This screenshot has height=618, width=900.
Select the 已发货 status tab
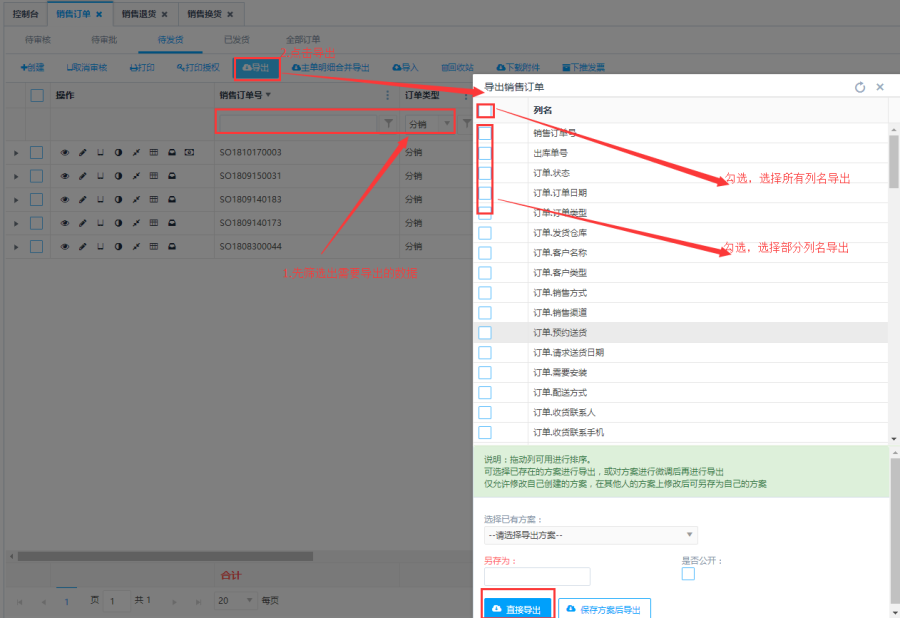(x=237, y=39)
